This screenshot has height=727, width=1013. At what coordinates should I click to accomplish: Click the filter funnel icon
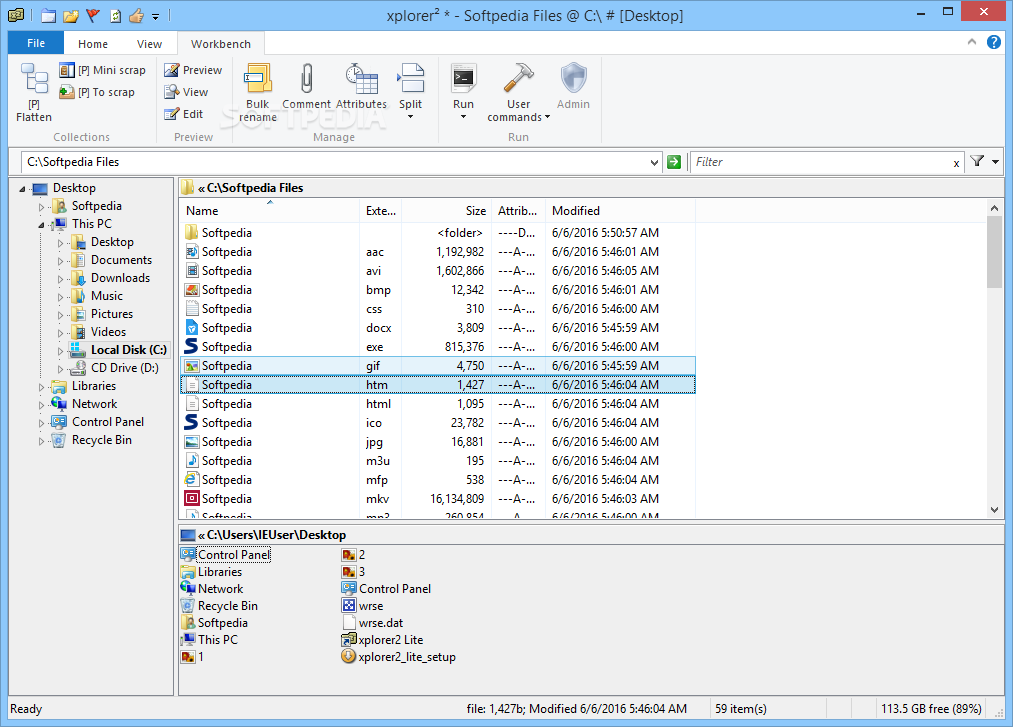click(x=977, y=161)
